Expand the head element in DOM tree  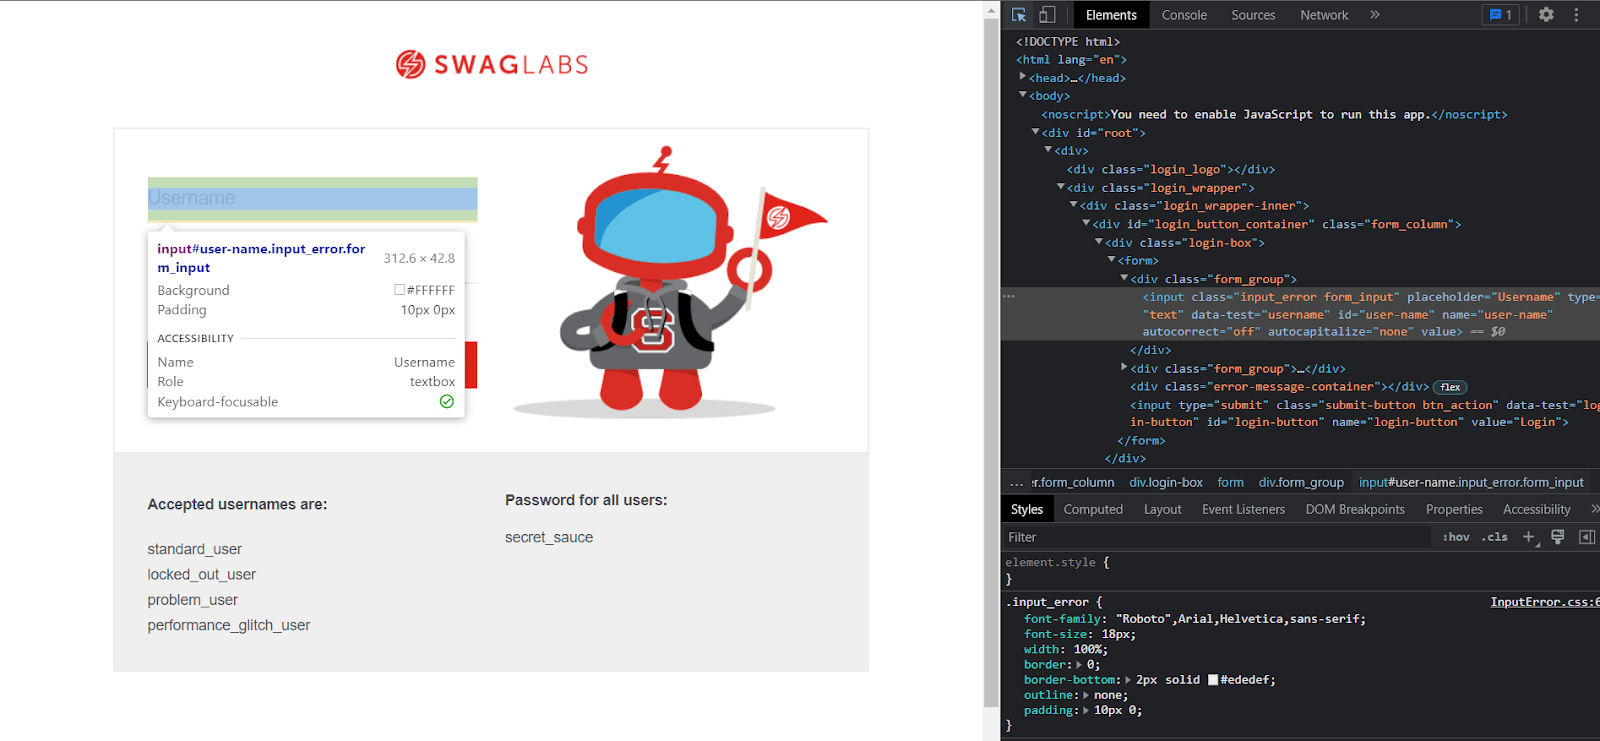[x=1023, y=77]
